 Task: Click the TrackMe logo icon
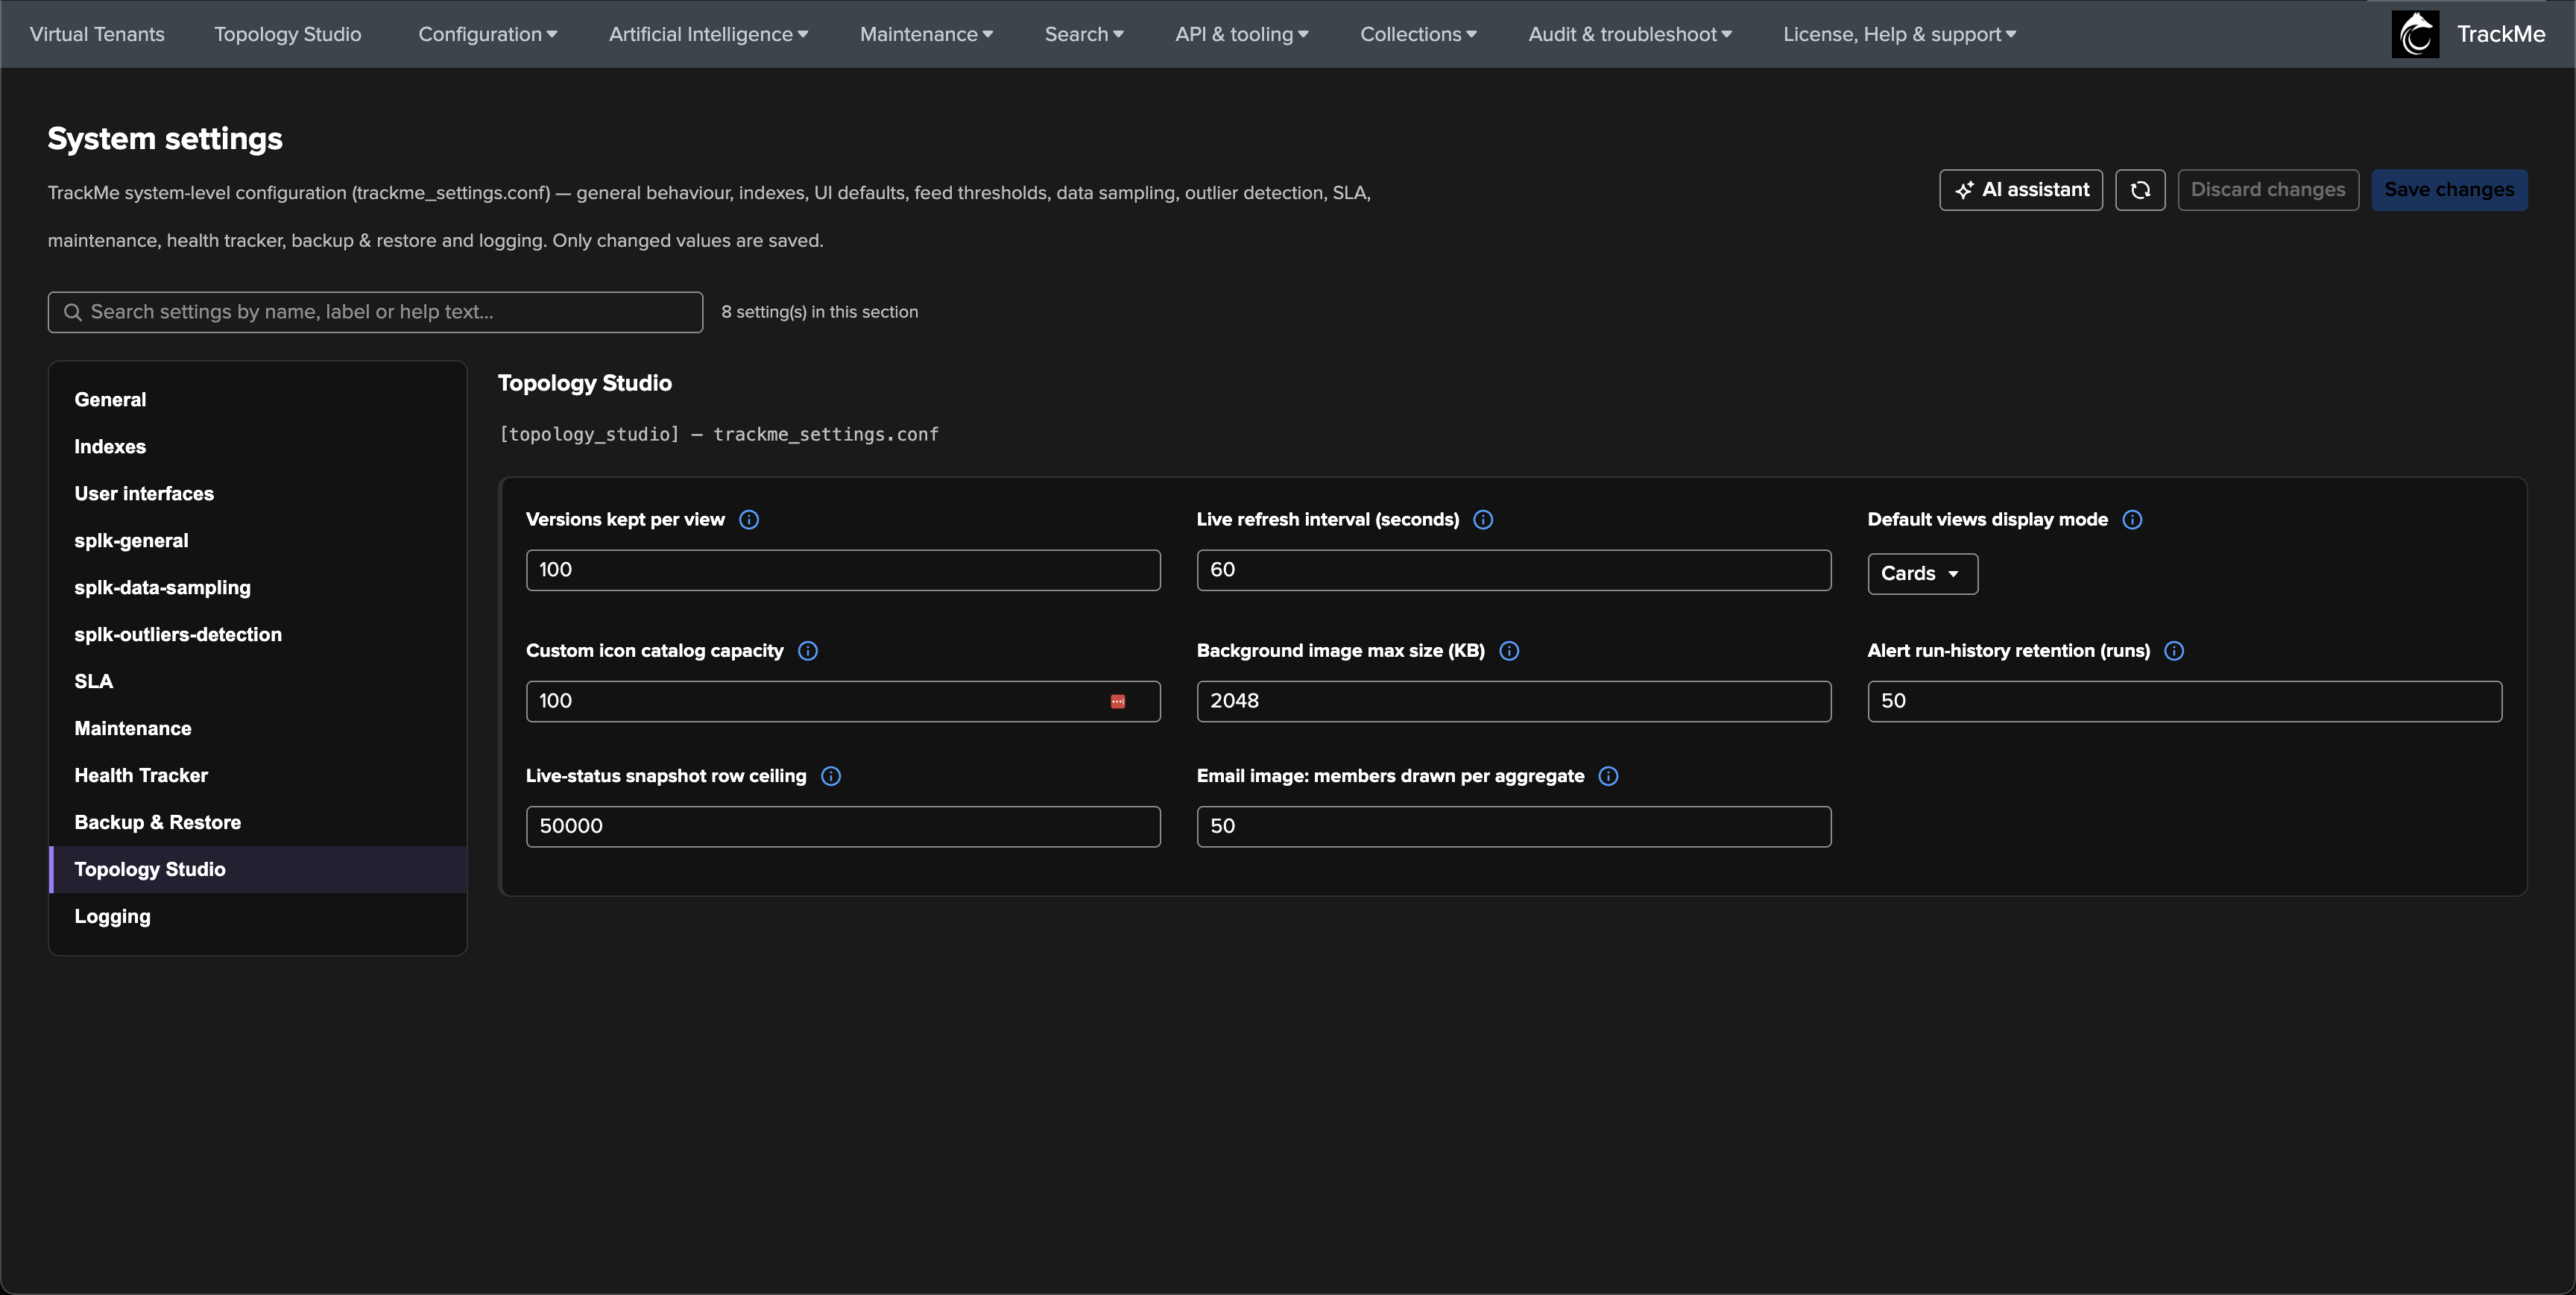point(2415,34)
